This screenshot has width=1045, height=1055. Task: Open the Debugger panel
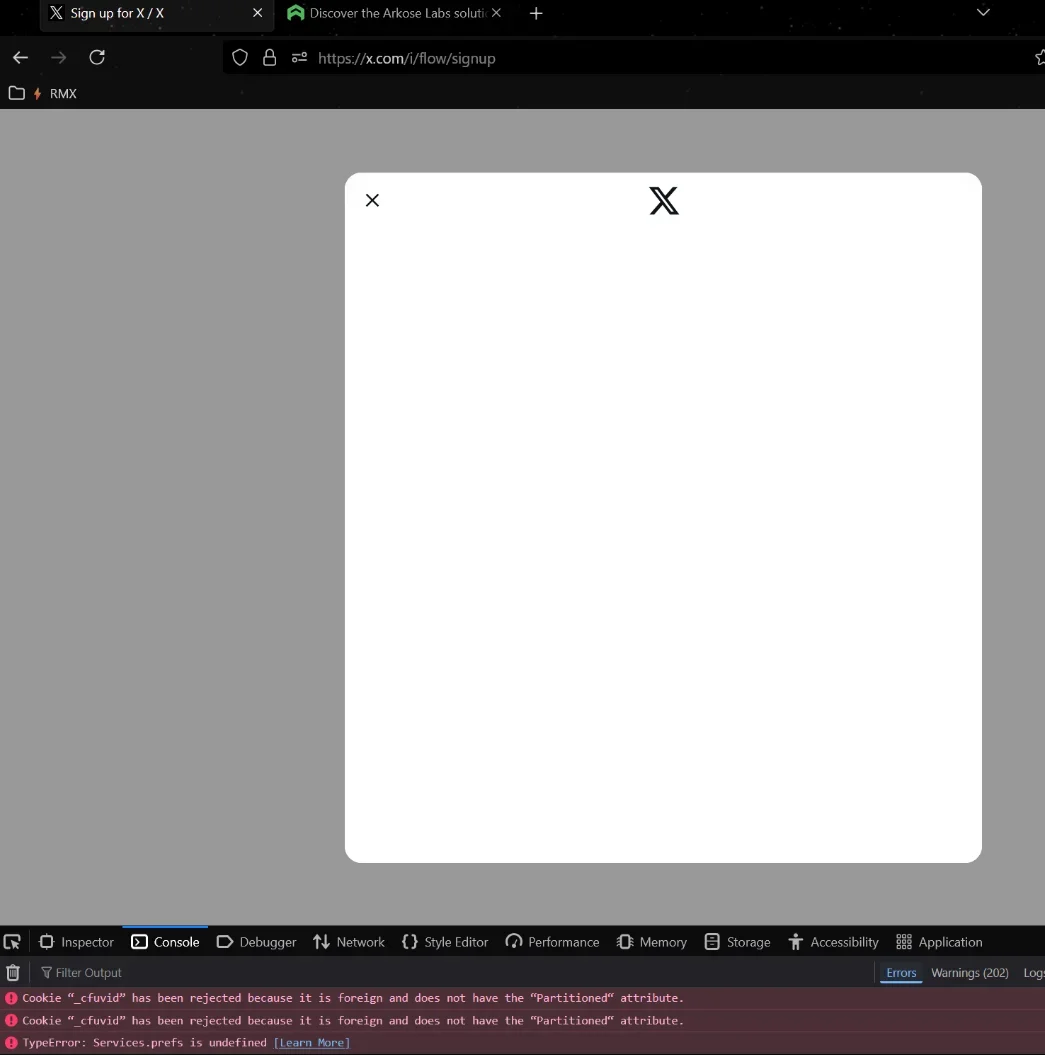(x=256, y=942)
